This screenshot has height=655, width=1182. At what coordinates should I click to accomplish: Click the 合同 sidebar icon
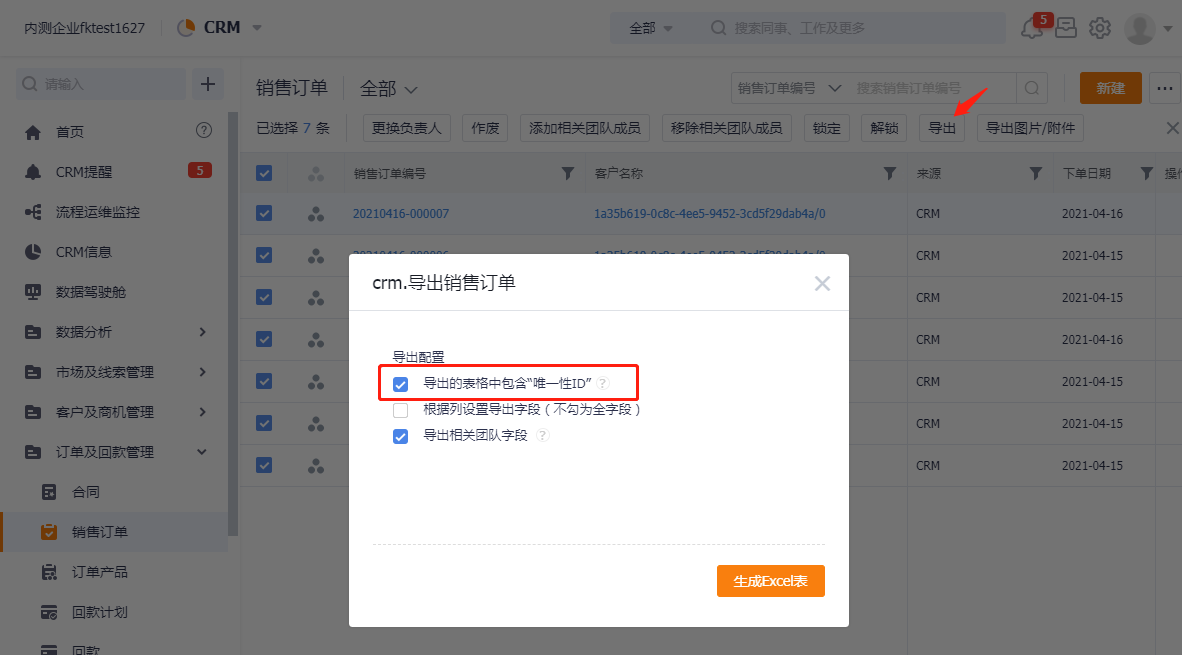[x=49, y=492]
